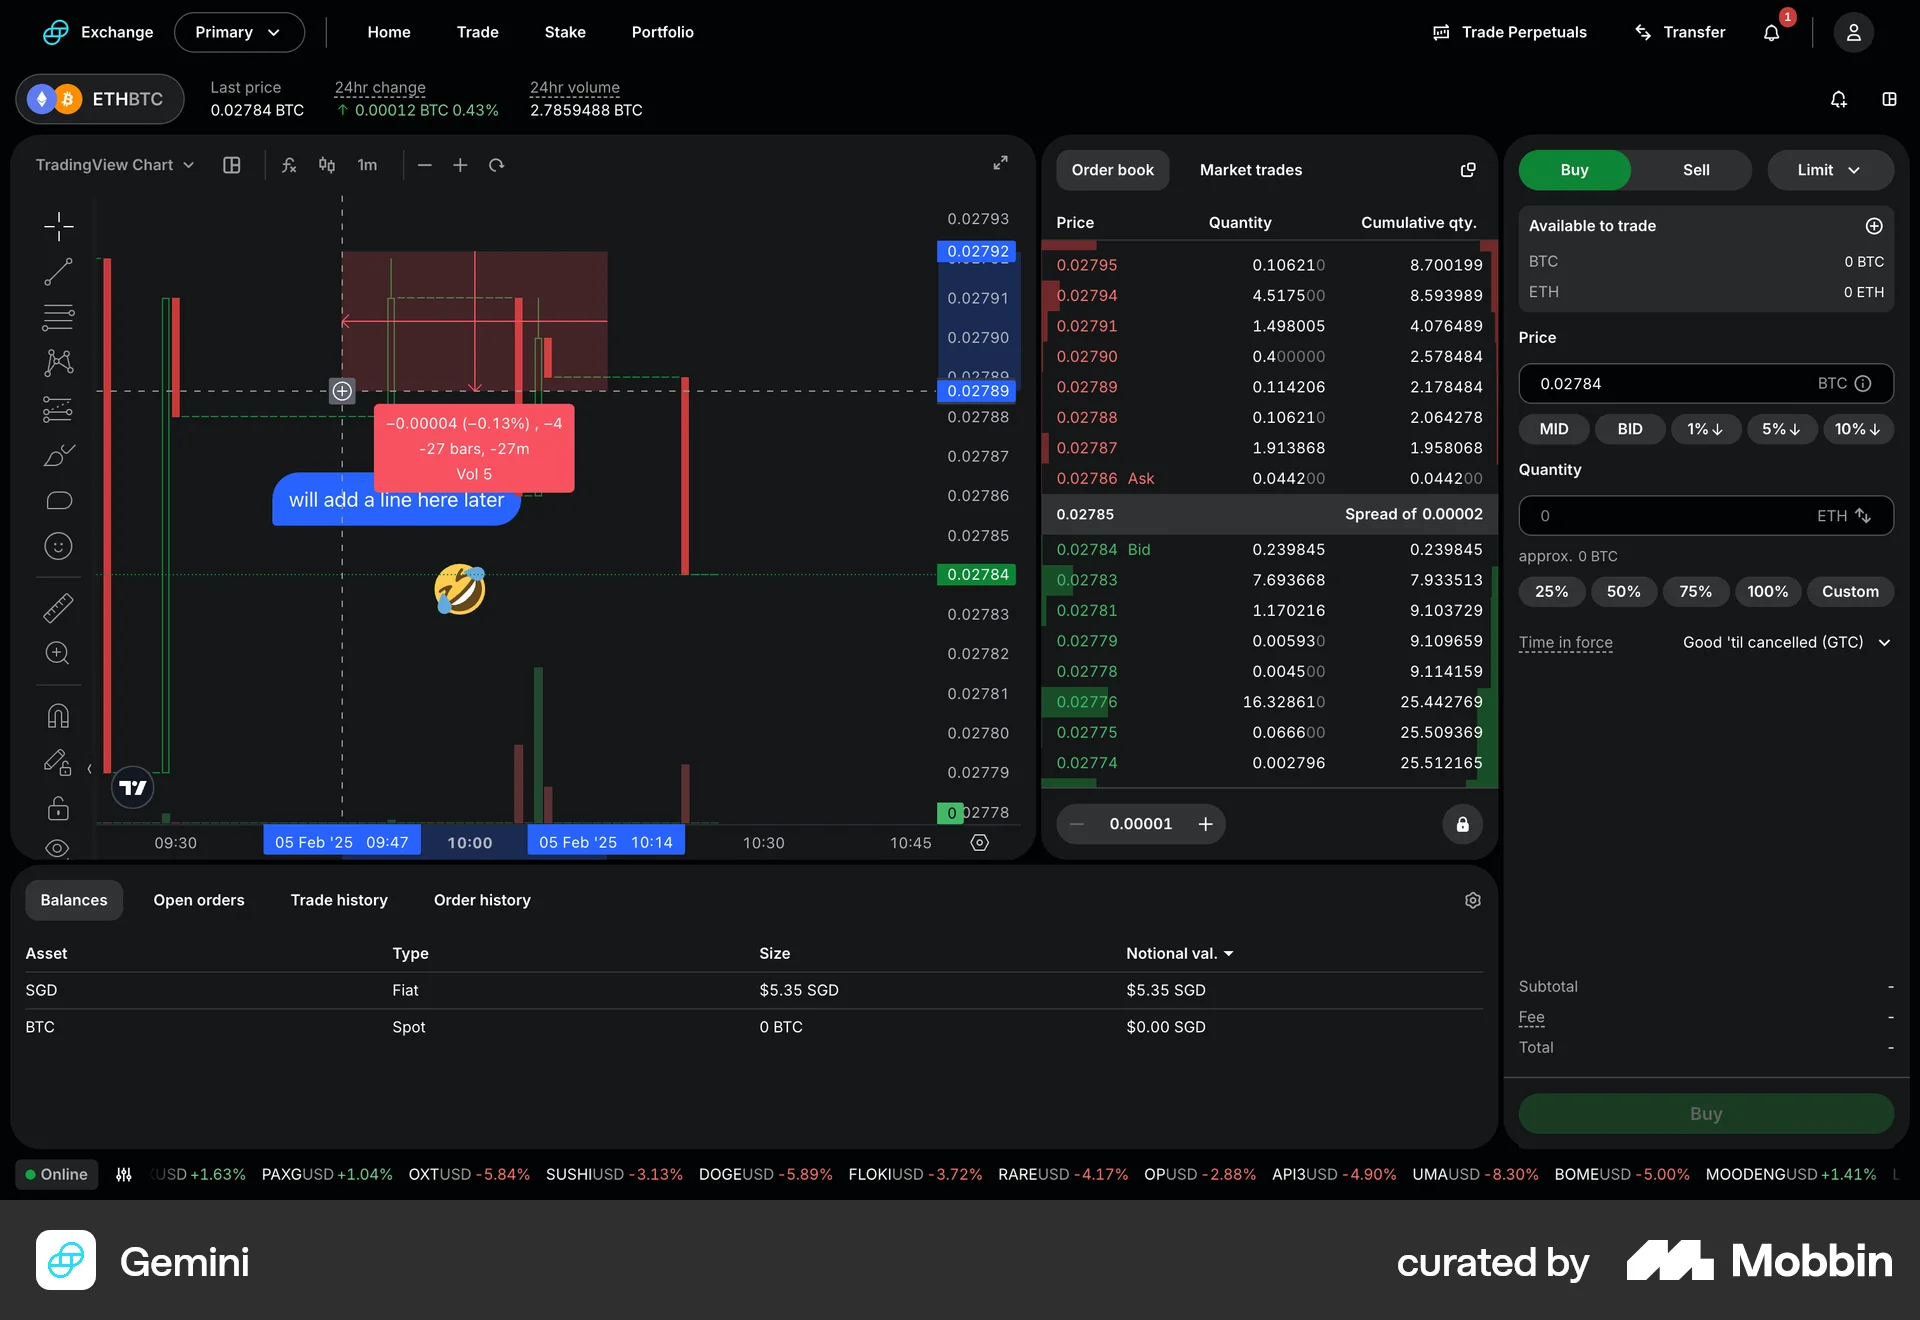This screenshot has width=1920, height=1320.
Task: Open the indicators fx menu
Action: (289, 165)
